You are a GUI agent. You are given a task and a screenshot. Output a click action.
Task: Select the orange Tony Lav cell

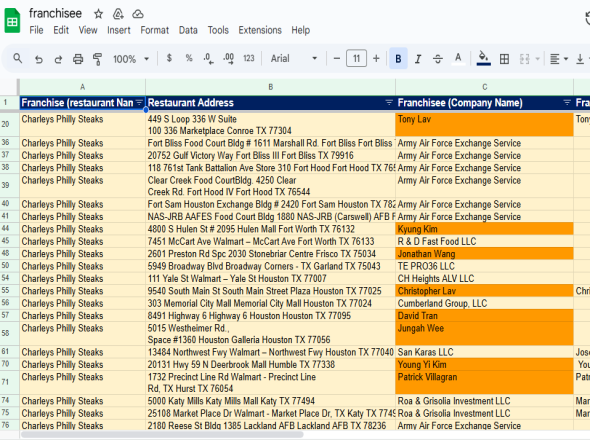click(x=485, y=125)
